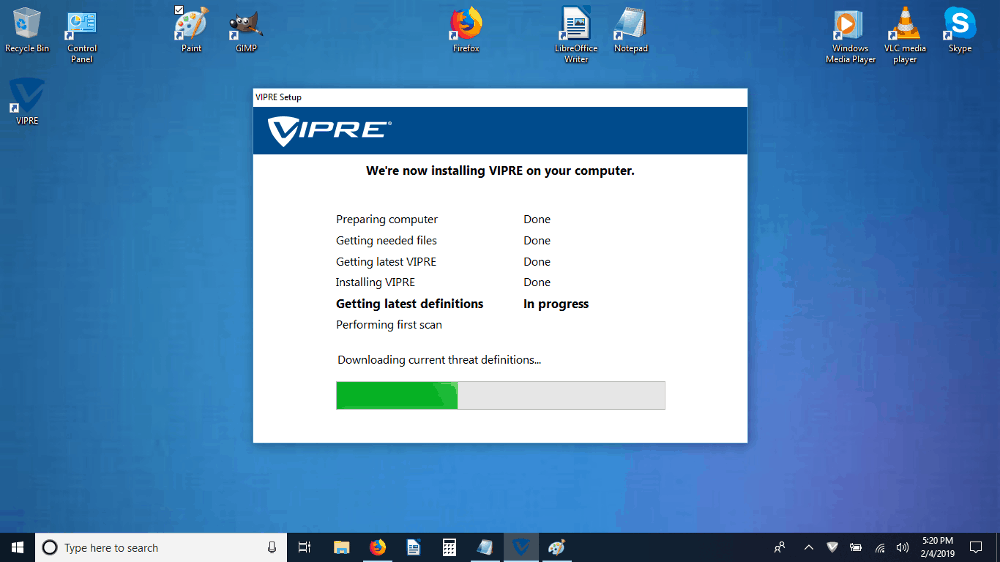This screenshot has width=1000, height=562.
Task: Click 'Done' next to Getting needed files
Action: (537, 240)
